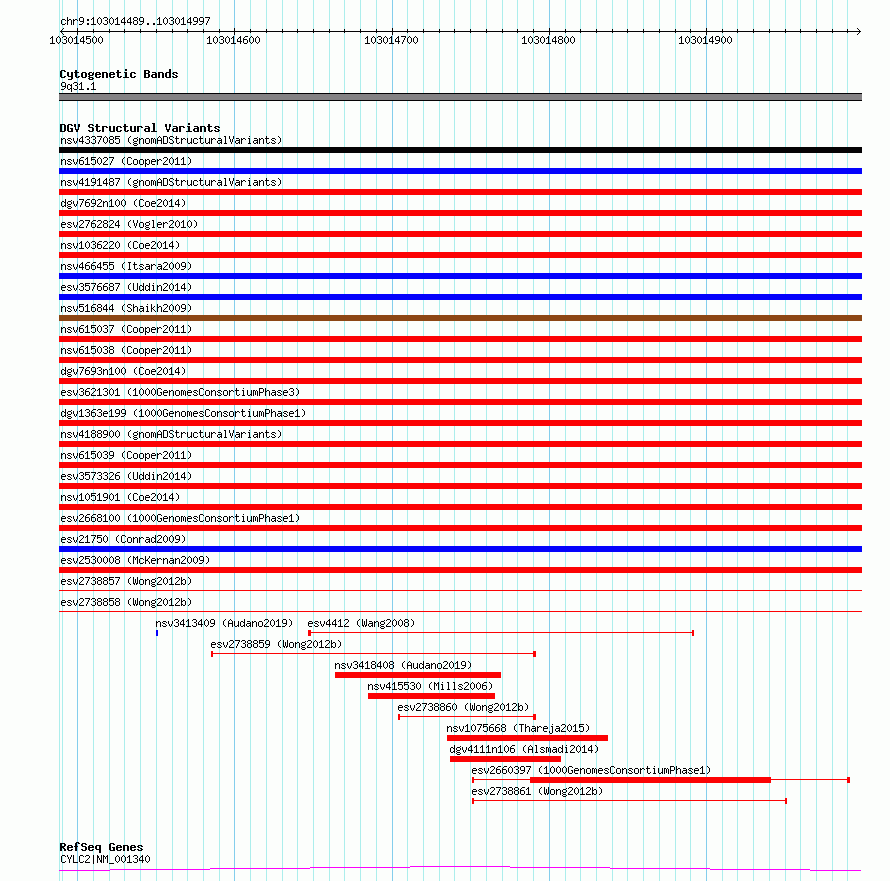This screenshot has width=890, height=881.
Task: Click esv3621301 1000GenomesConsortiumPhase3 label
Action: click(x=180, y=392)
